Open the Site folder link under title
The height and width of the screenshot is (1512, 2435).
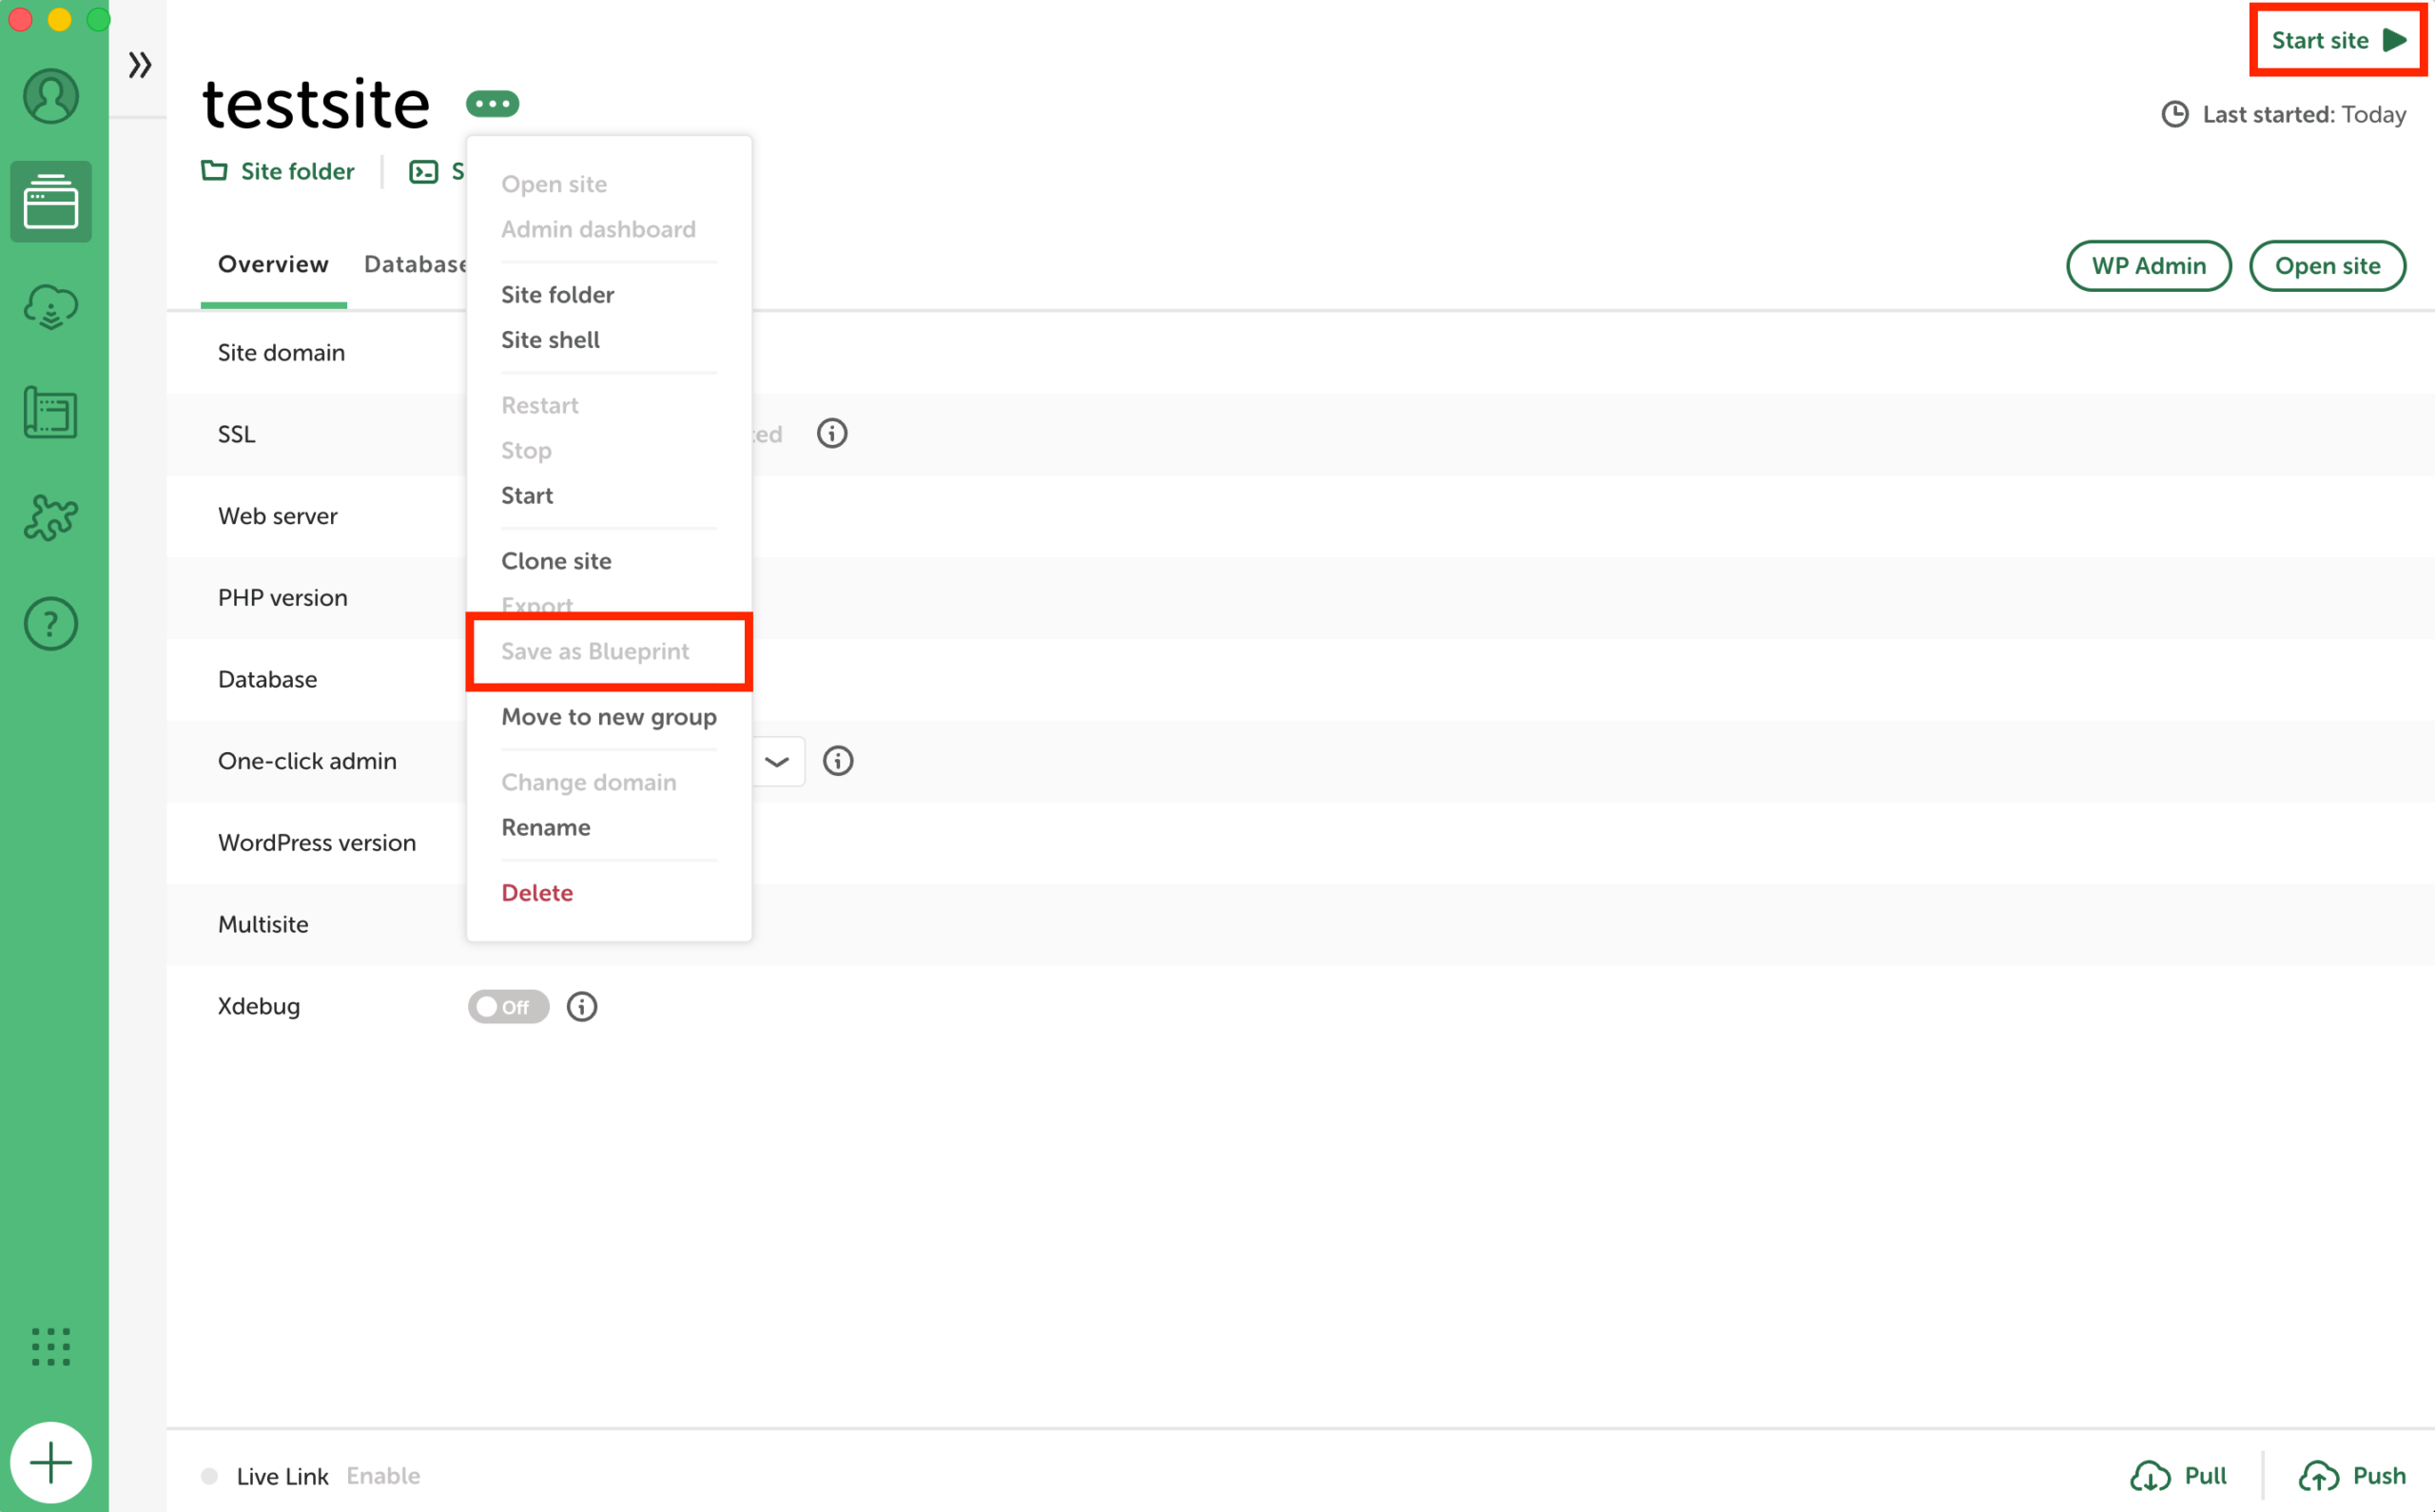click(x=278, y=171)
